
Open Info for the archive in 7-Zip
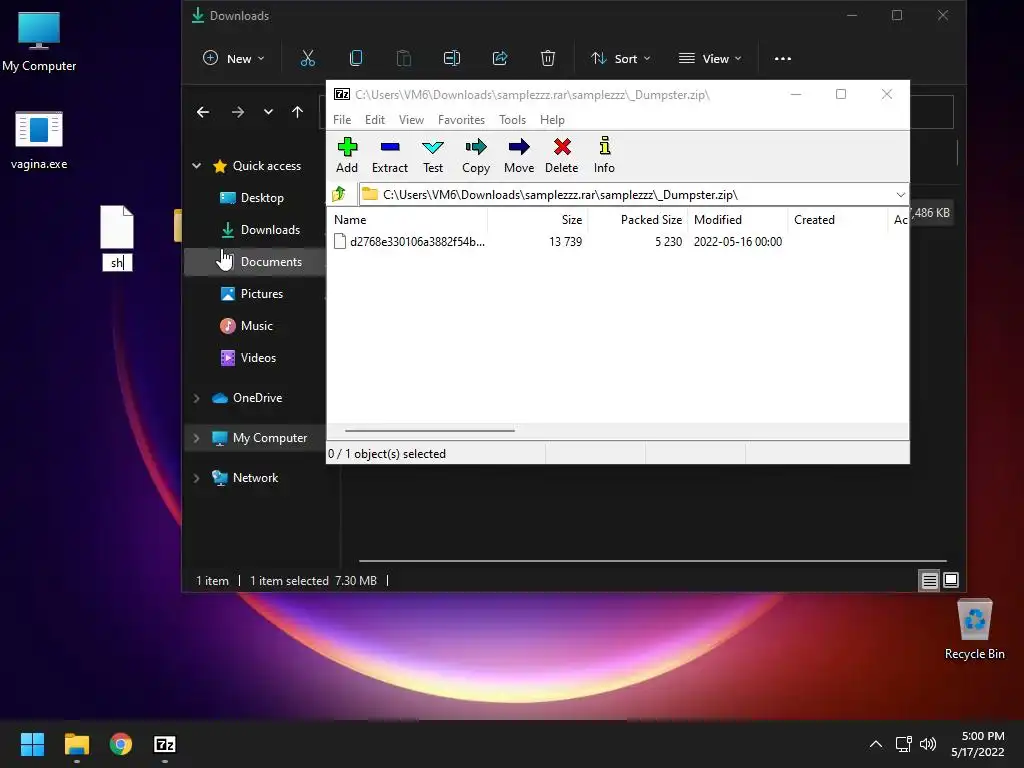coord(604,155)
